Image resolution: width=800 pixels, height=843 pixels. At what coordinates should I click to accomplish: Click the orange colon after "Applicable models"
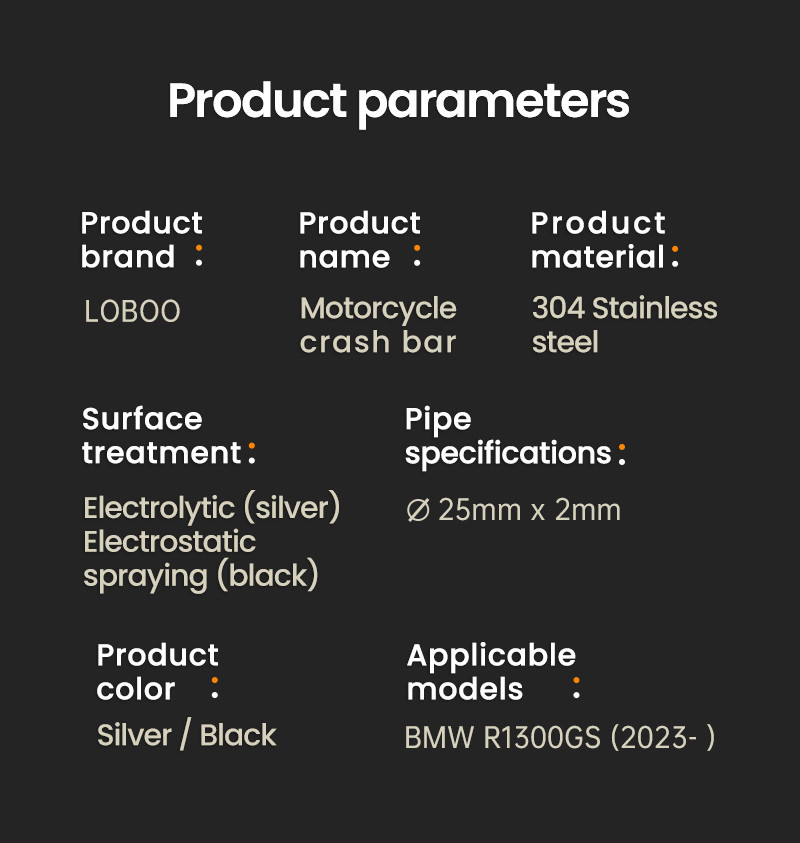pos(576,687)
